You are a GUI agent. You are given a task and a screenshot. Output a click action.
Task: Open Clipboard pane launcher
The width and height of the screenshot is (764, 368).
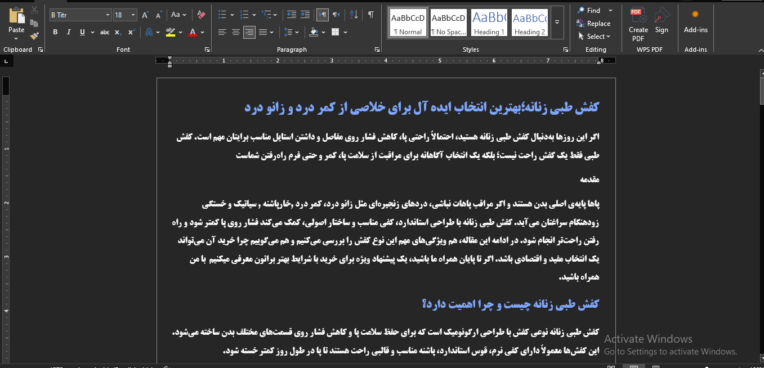coord(40,50)
